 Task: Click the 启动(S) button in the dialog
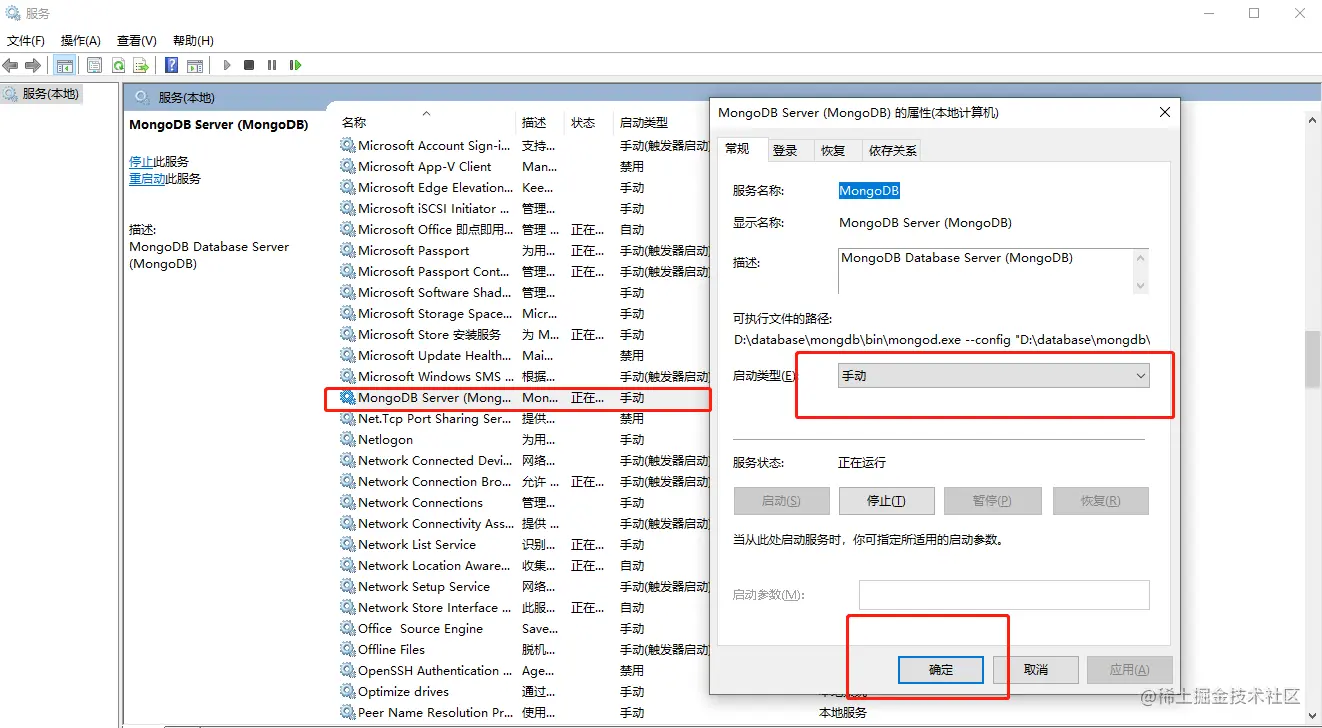tap(782, 501)
